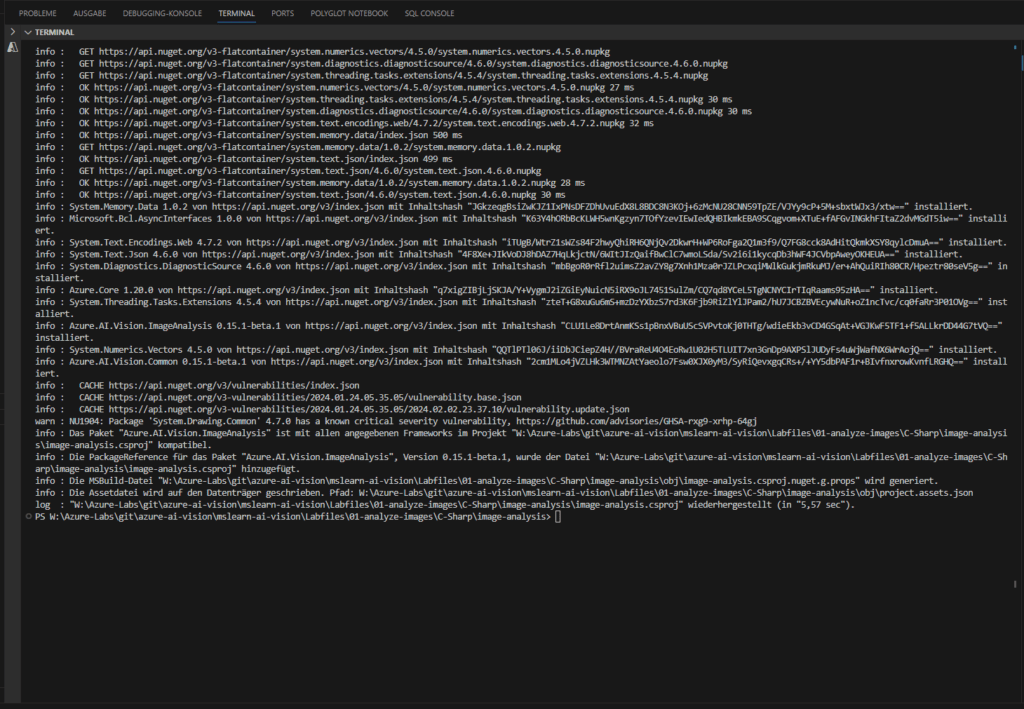The image size is (1024, 709).
Task: Click the '500 ms' timing text
Action: 448,135
